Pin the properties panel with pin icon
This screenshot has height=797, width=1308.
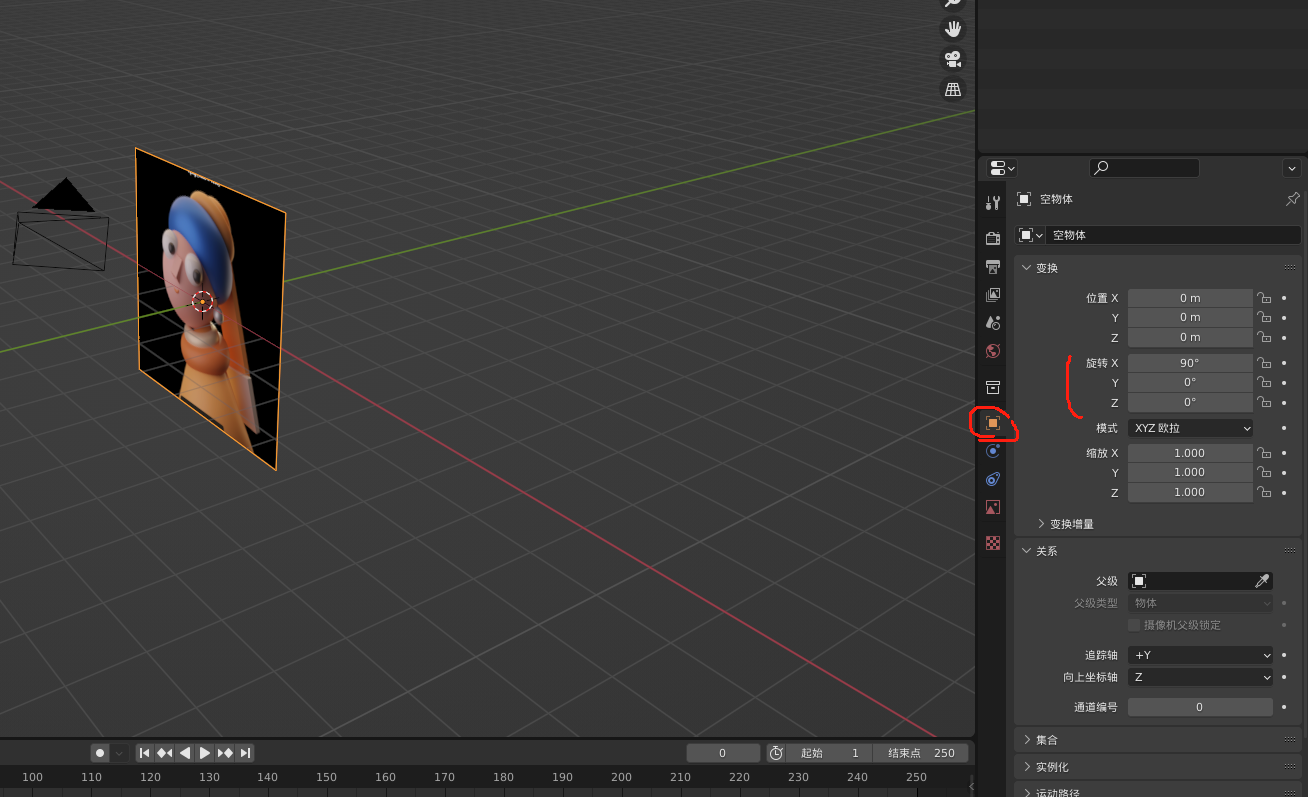(x=1292, y=199)
